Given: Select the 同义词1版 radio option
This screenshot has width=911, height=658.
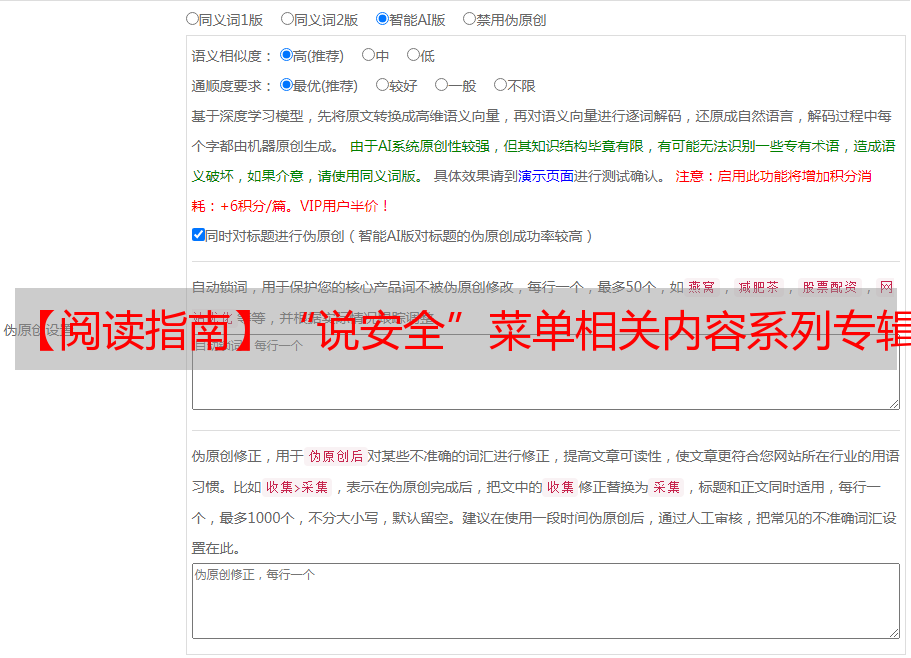Looking at the screenshot, I should 192,19.
